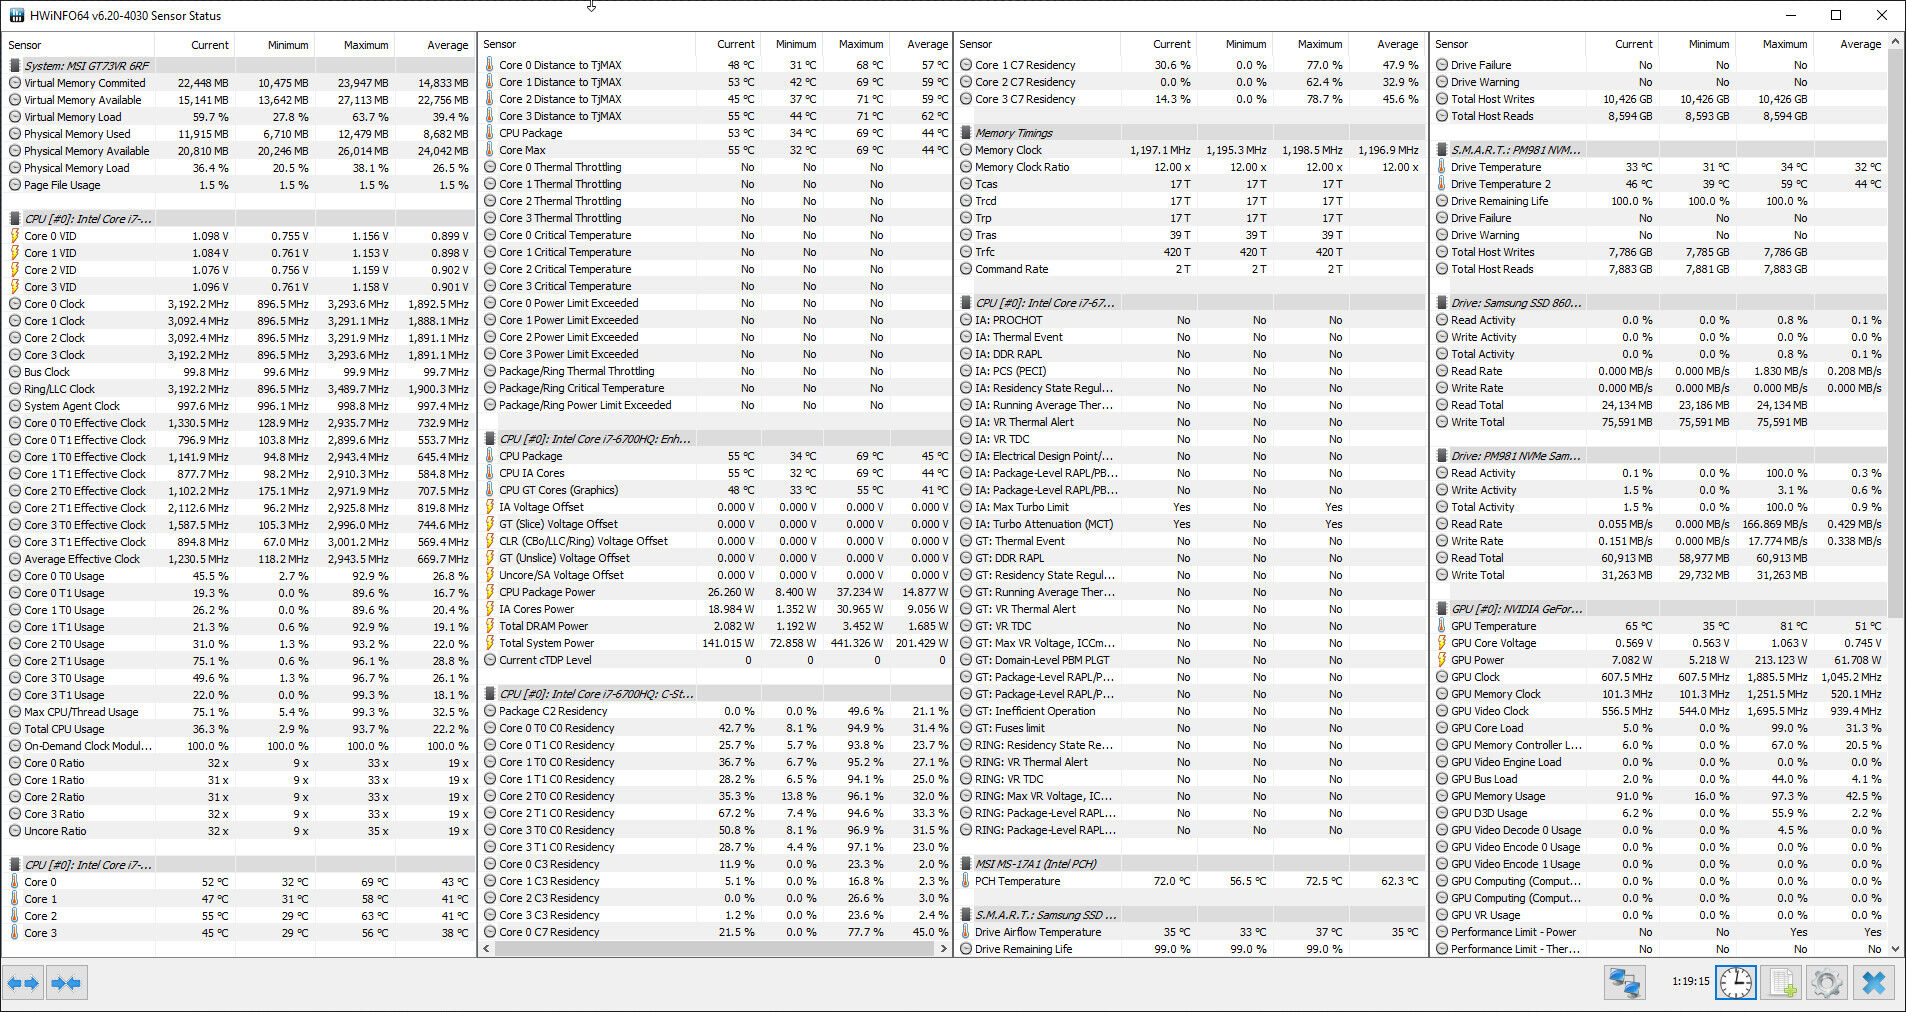The image size is (1906, 1012).
Task: Select the GPU Video Engine Load row
Action: click(x=1659, y=762)
